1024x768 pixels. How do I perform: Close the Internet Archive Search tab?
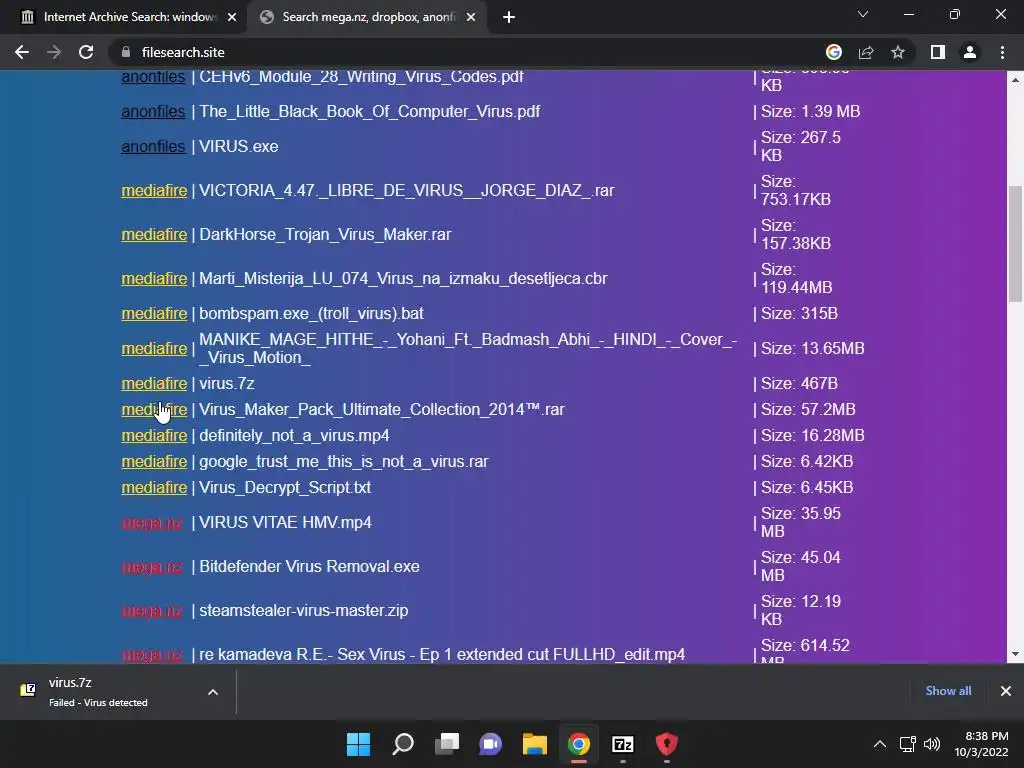point(232,17)
